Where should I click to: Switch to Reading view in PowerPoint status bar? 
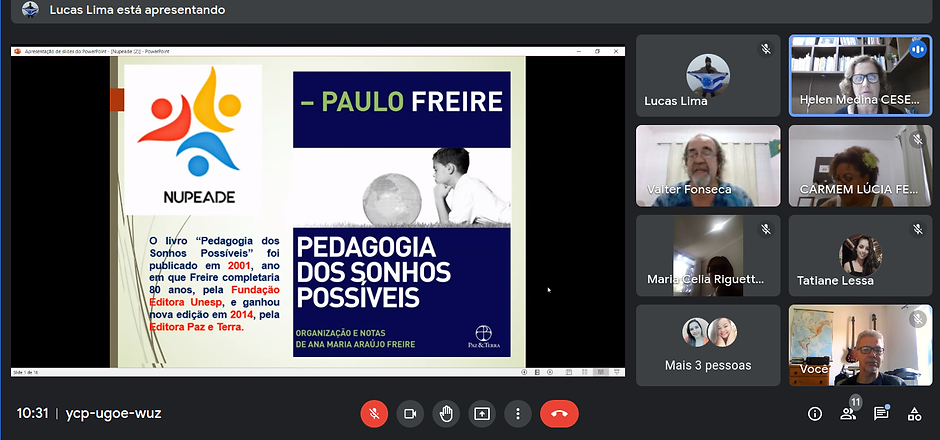[601, 372]
